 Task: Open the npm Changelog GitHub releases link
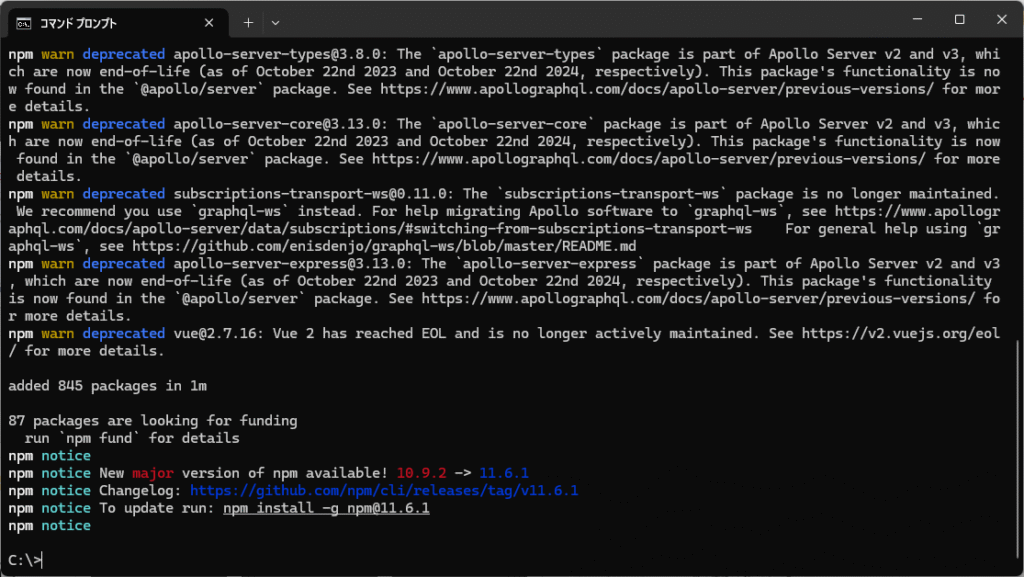383,491
